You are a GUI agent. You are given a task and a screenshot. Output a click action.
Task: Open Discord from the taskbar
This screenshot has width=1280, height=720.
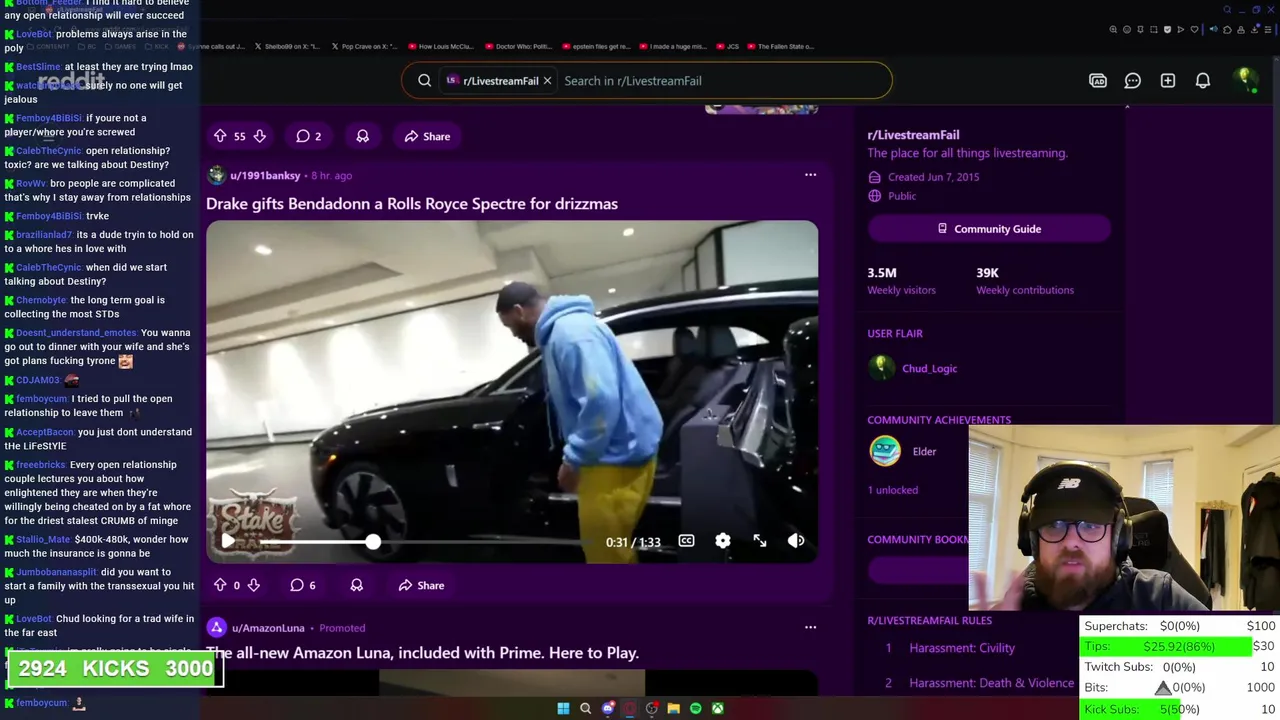click(608, 708)
